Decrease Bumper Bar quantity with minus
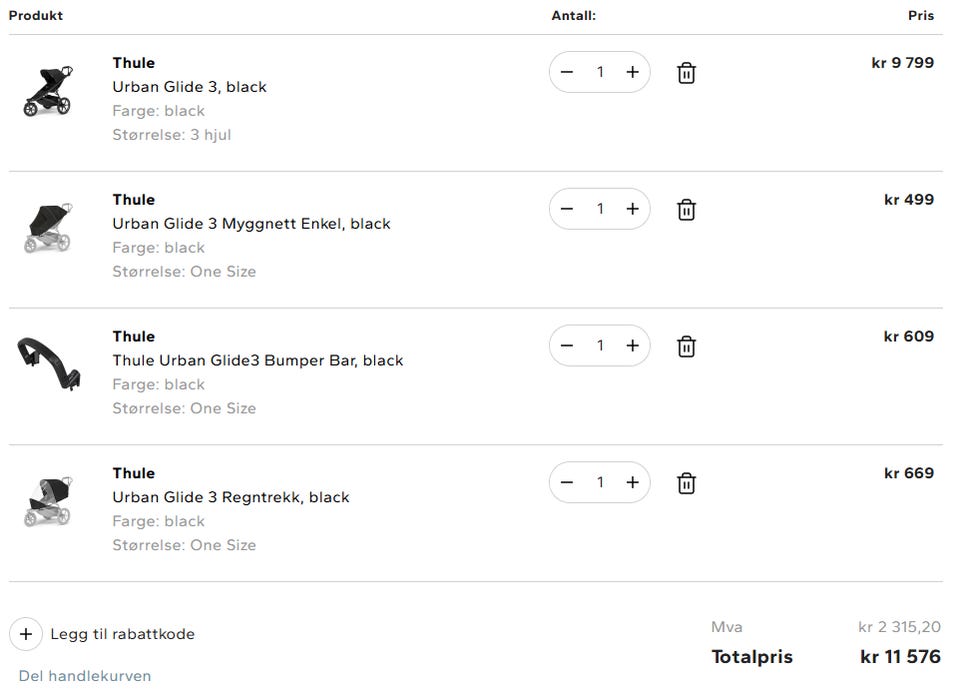 [x=567, y=346]
